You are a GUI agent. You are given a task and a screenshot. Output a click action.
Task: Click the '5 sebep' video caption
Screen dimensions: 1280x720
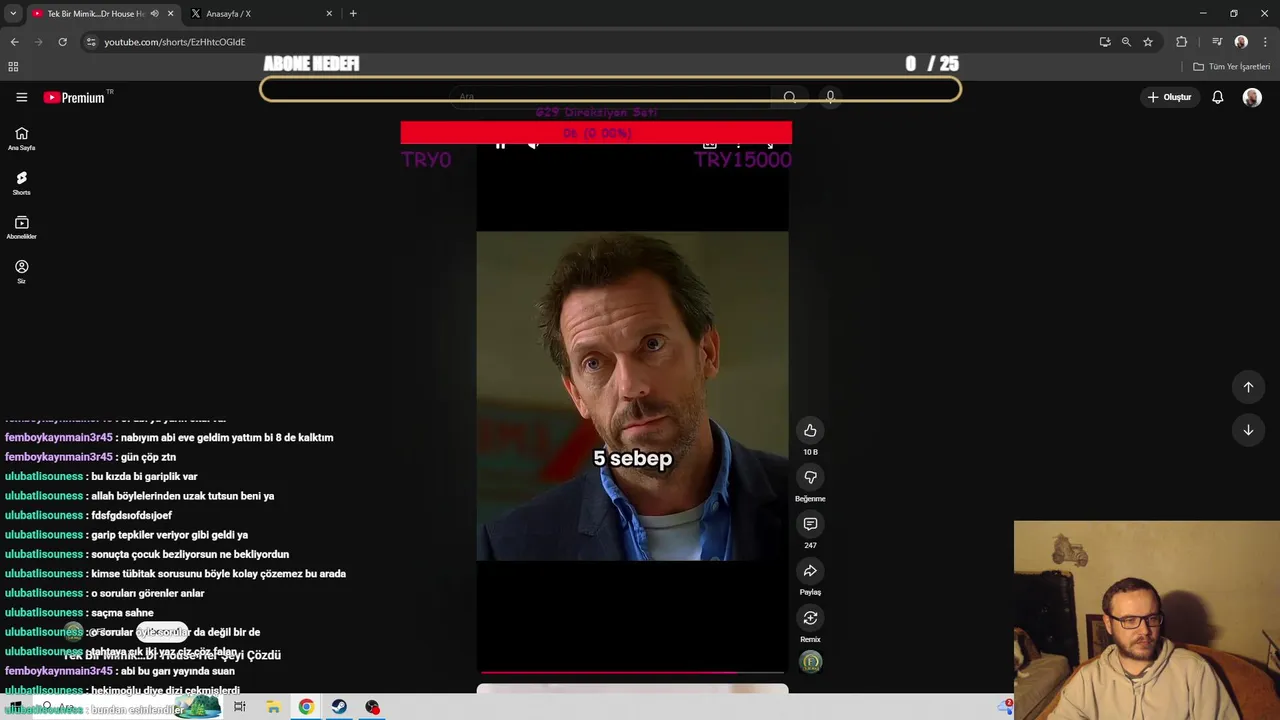[x=633, y=459]
